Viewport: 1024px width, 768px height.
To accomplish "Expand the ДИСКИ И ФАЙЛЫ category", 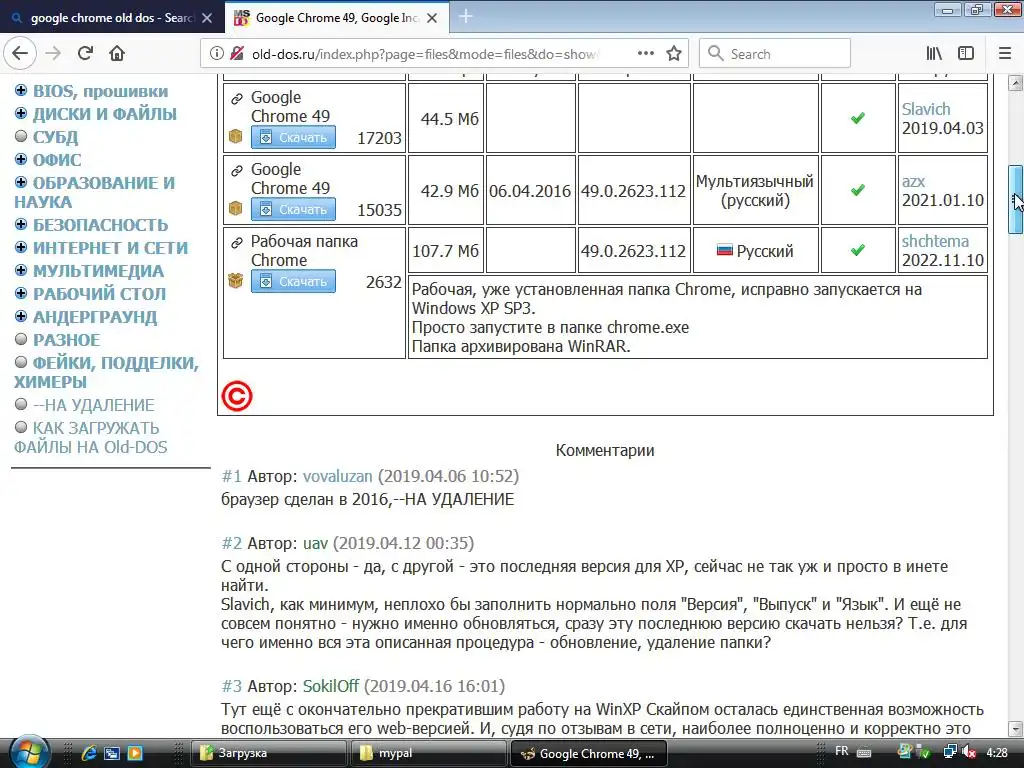I will click(21, 113).
